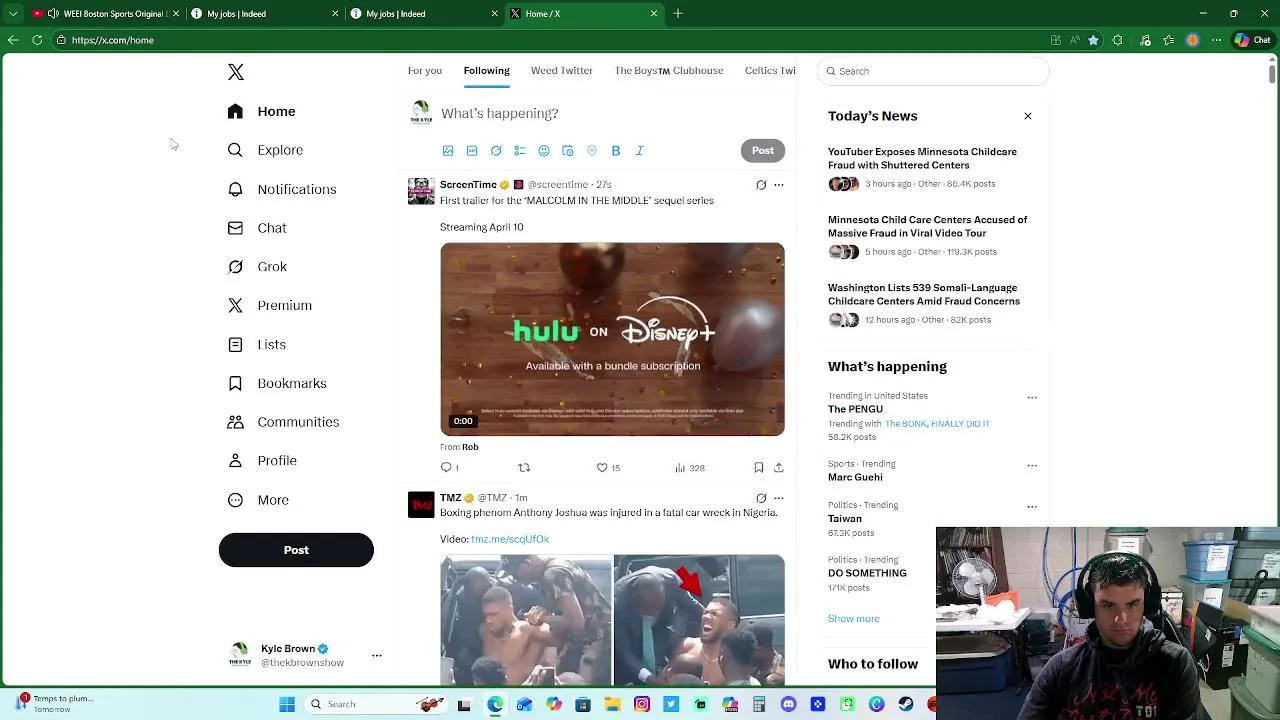The width and height of the screenshot is (1280, 720).
Task: Open Grok from the sidebar
Action: point(257,267)
